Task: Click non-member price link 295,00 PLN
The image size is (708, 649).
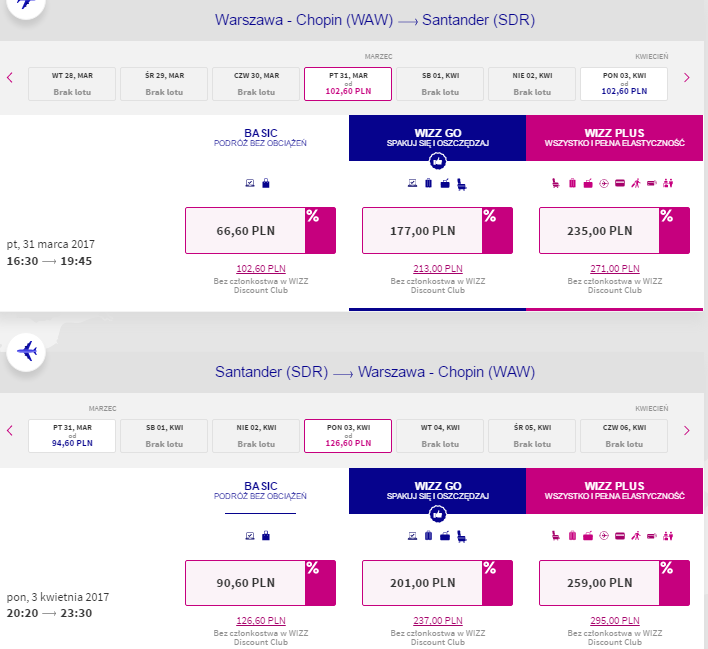Action: 615,621
